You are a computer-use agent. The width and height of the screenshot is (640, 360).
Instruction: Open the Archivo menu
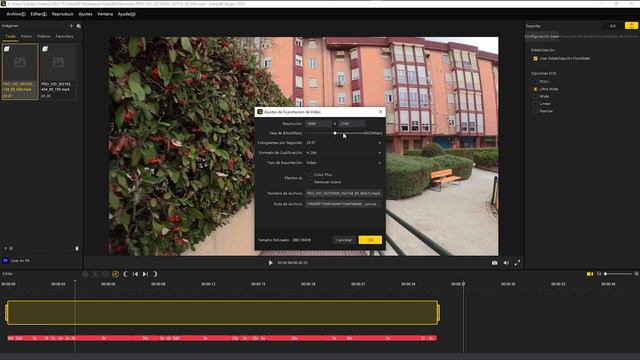(x=16, y=14)
